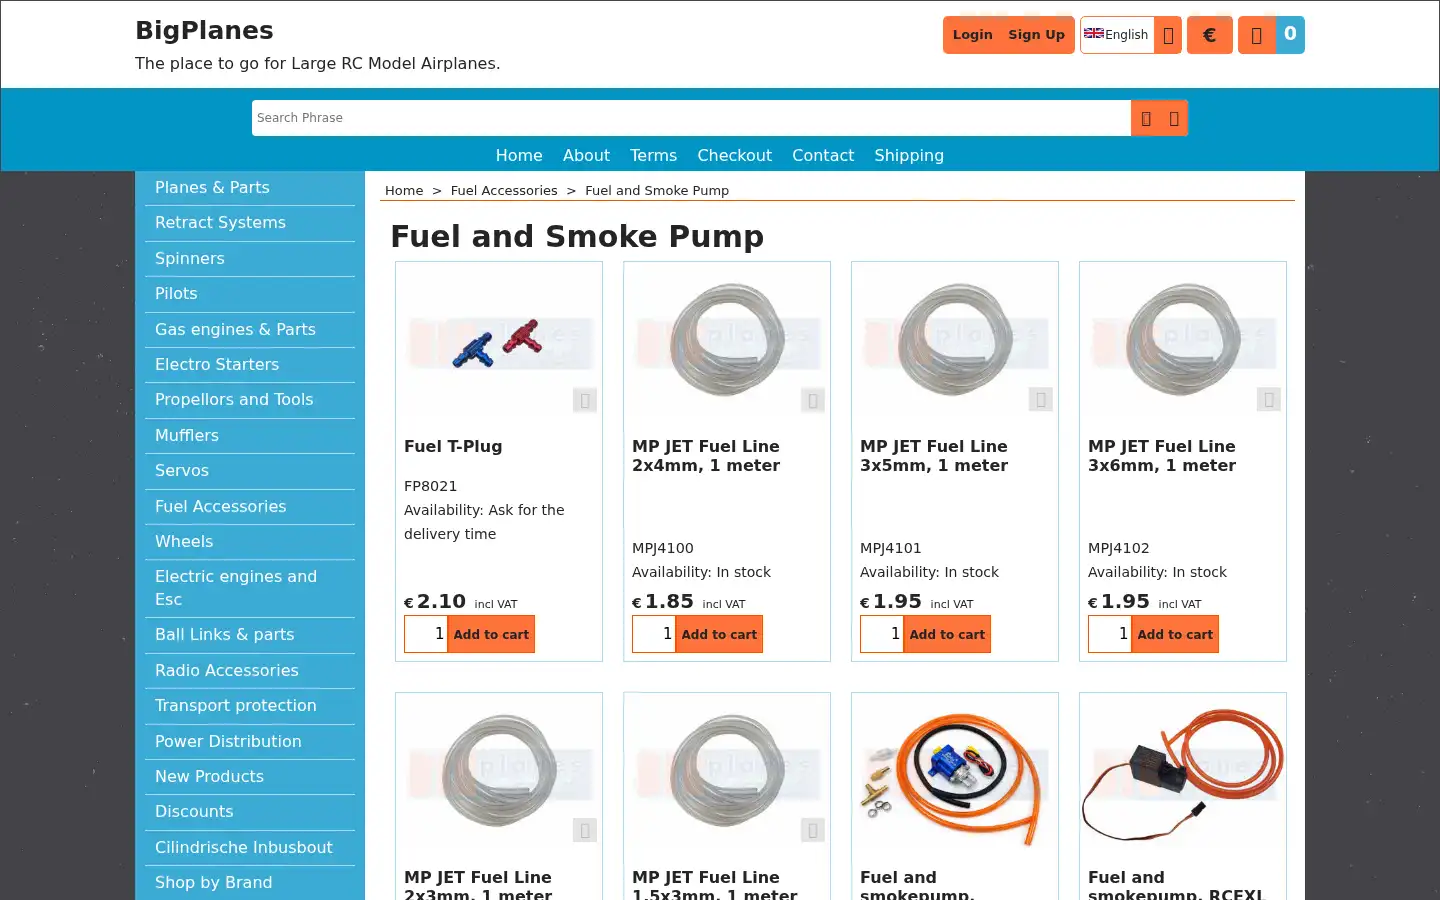Add Fuel T-Plug to cart
Viewport: 1440px width, 900px height.
[491, 634]
